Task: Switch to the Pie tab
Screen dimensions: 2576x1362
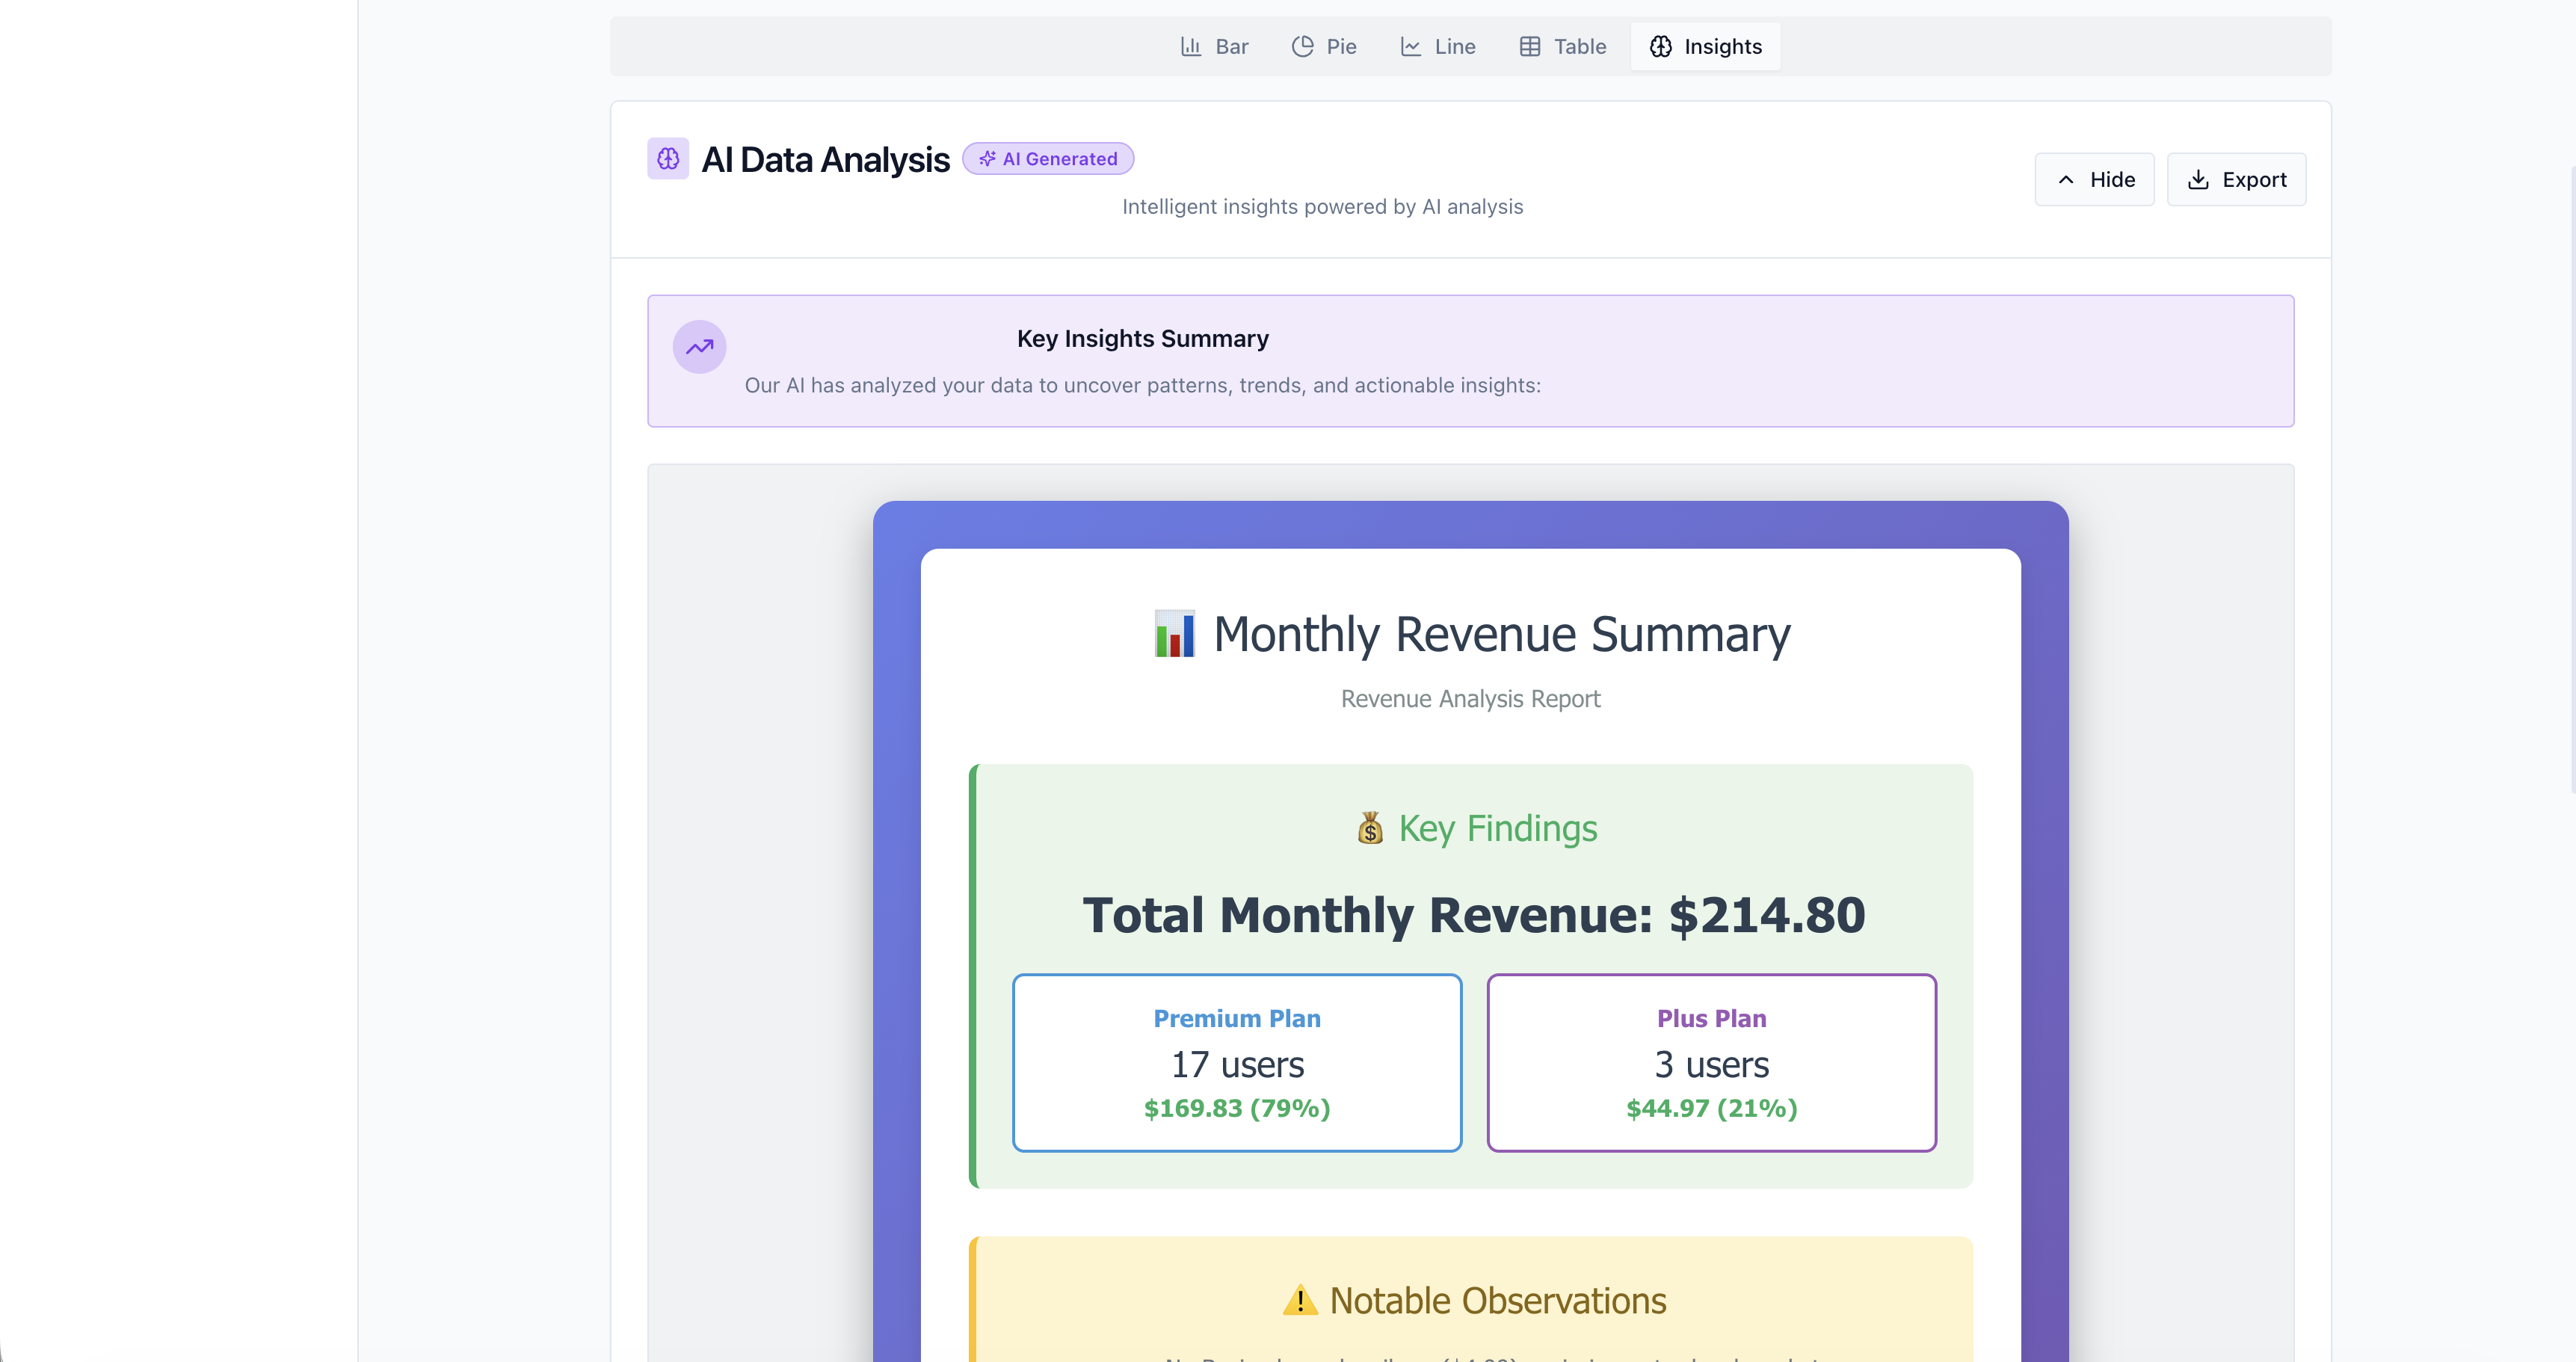Action: coord(1324,46)
